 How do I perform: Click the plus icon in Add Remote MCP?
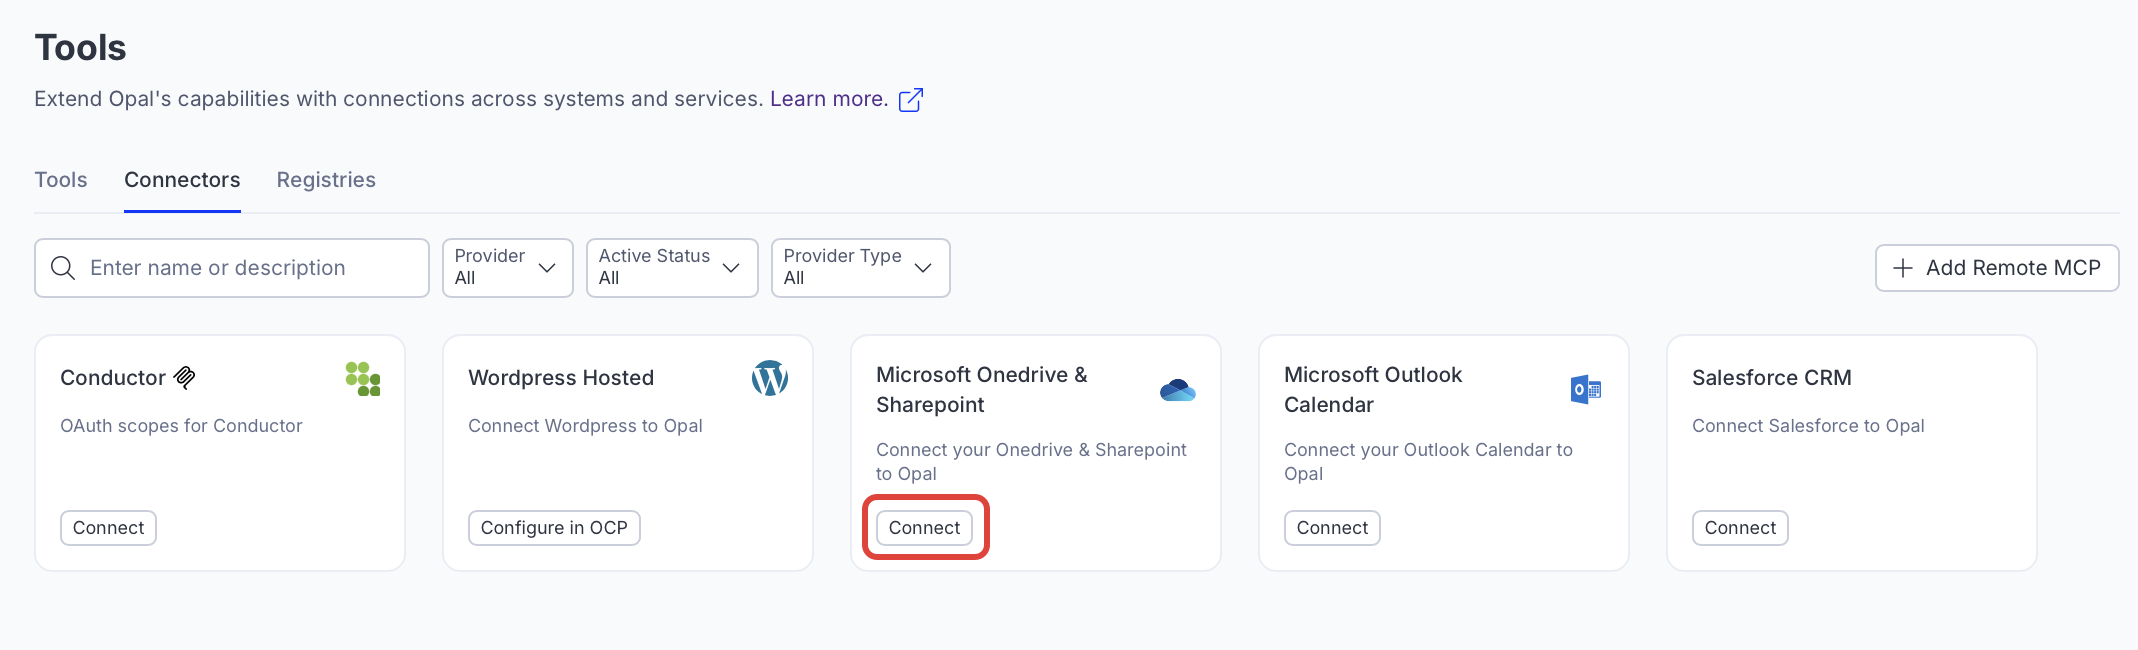[1903, 268]
